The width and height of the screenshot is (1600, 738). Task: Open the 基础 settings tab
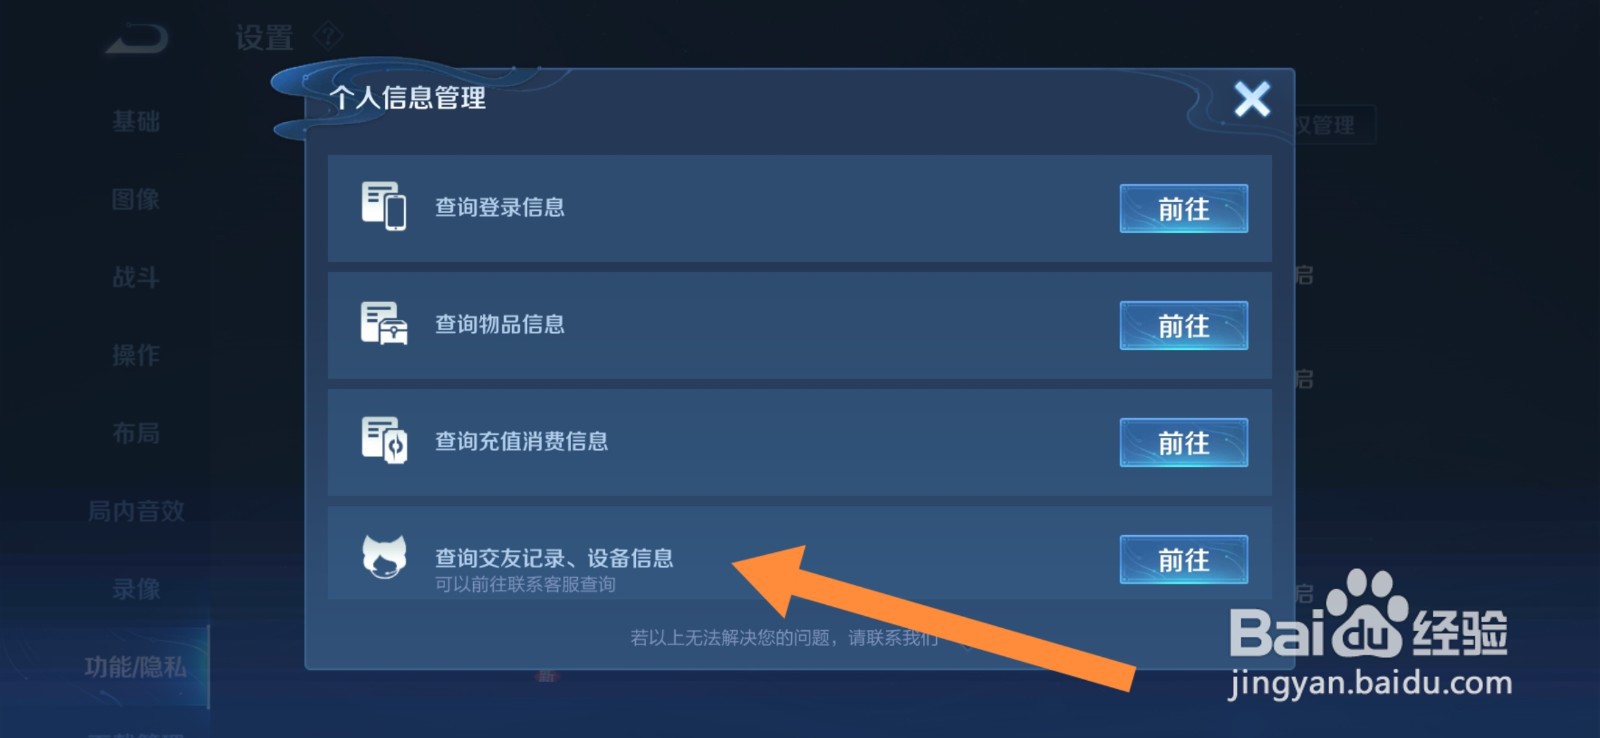(136, 121)
